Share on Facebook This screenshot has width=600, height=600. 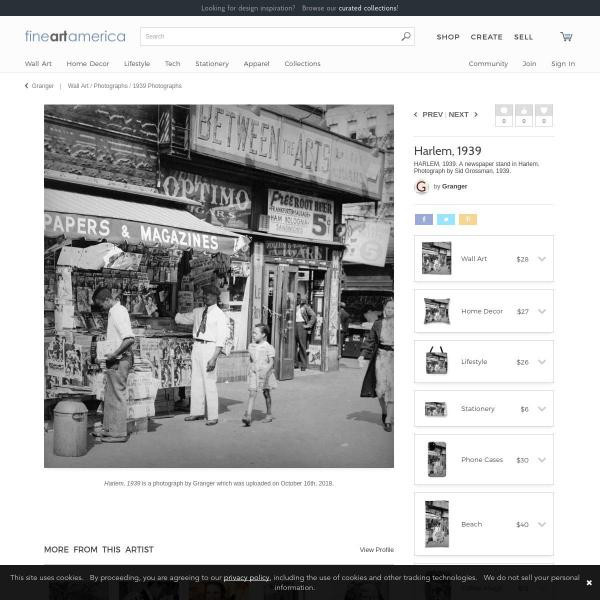(x=423, y=219)
